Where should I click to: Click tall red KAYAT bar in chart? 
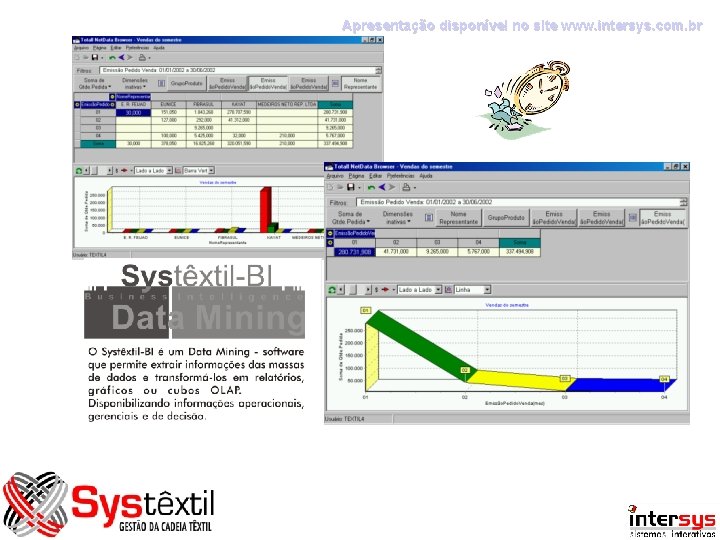click(265, 210)
